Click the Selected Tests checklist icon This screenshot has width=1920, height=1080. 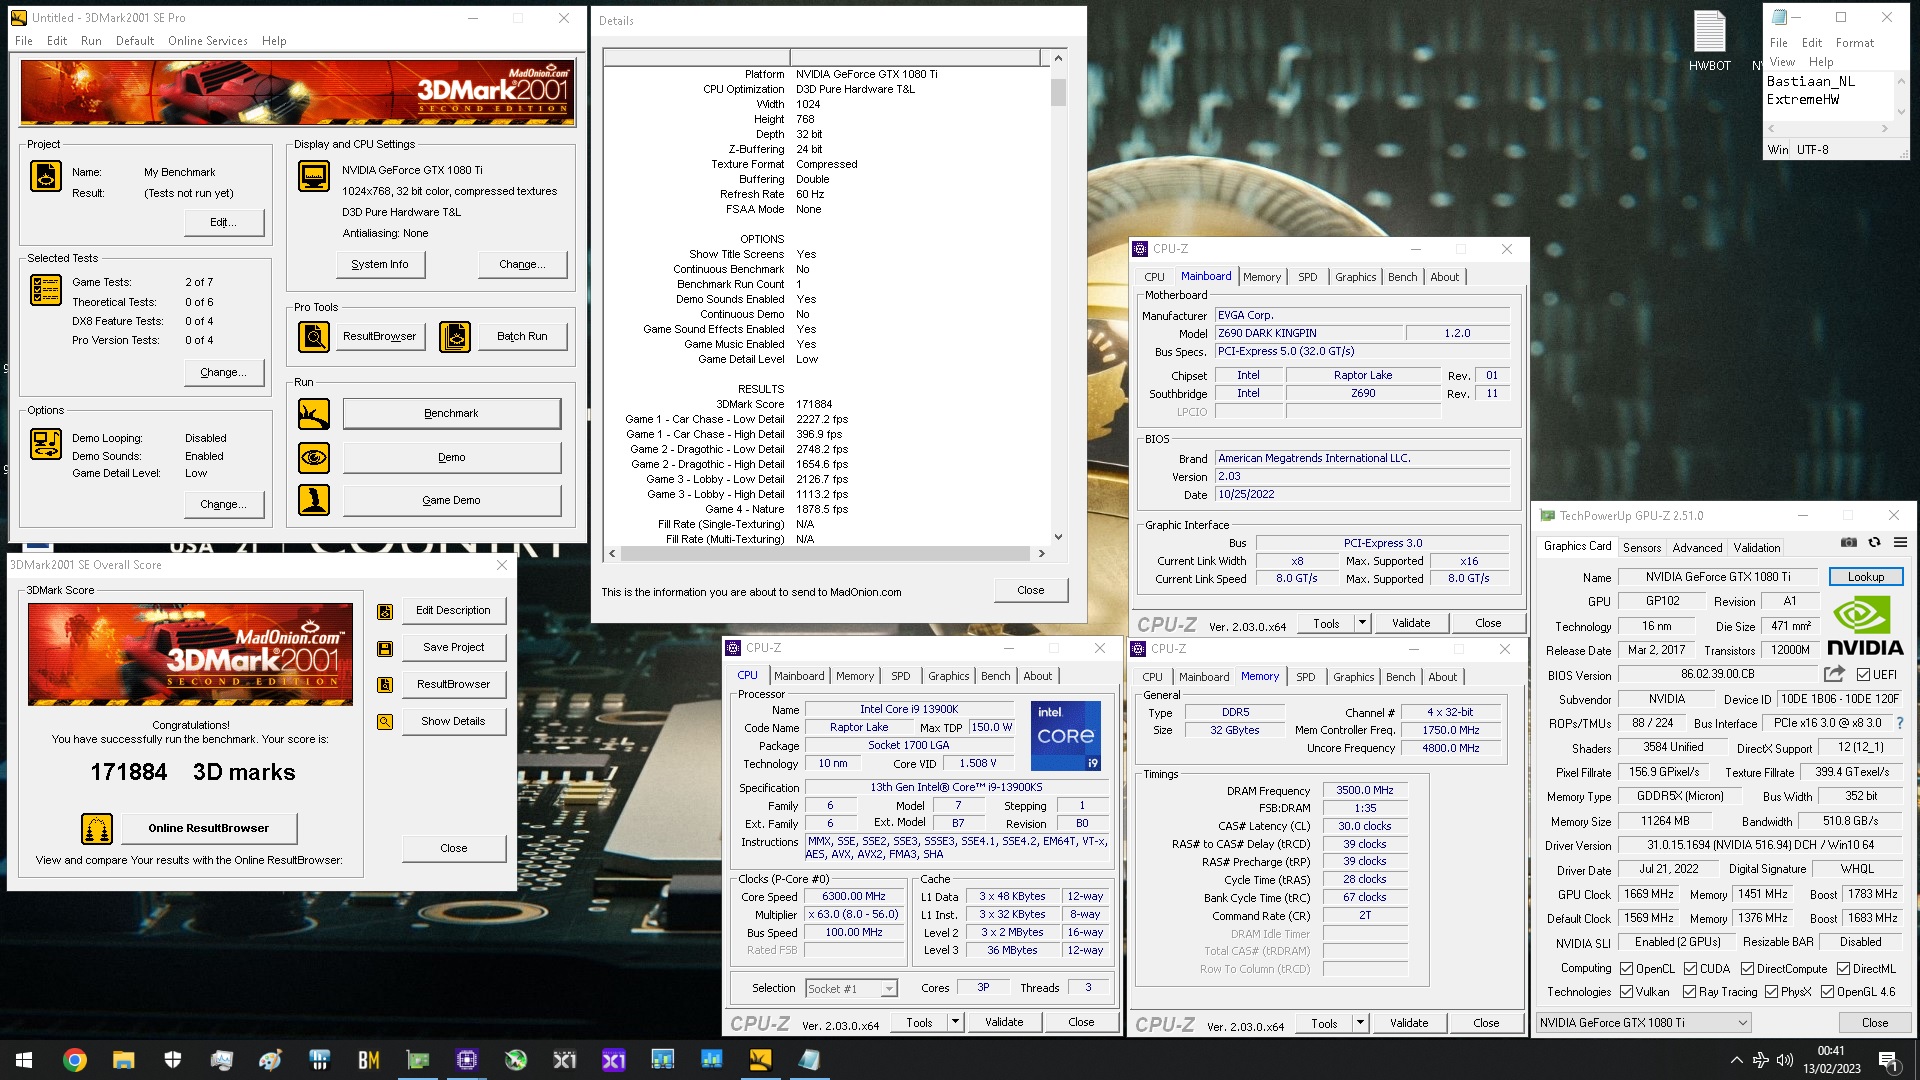[x=46, y=290]
